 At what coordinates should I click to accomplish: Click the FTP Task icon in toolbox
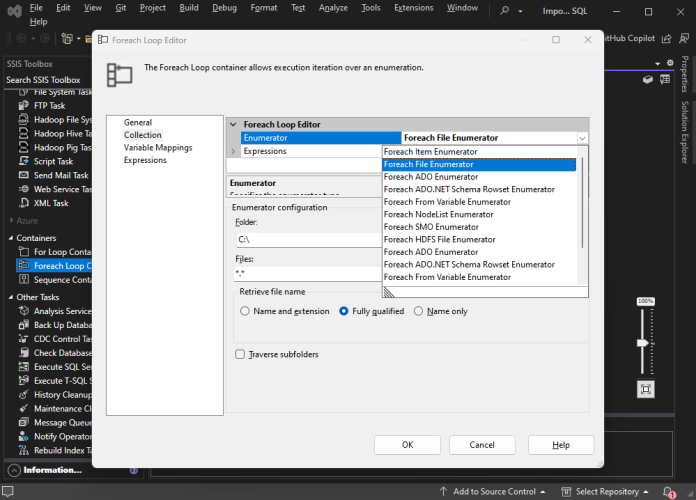[x=24, y=105]
